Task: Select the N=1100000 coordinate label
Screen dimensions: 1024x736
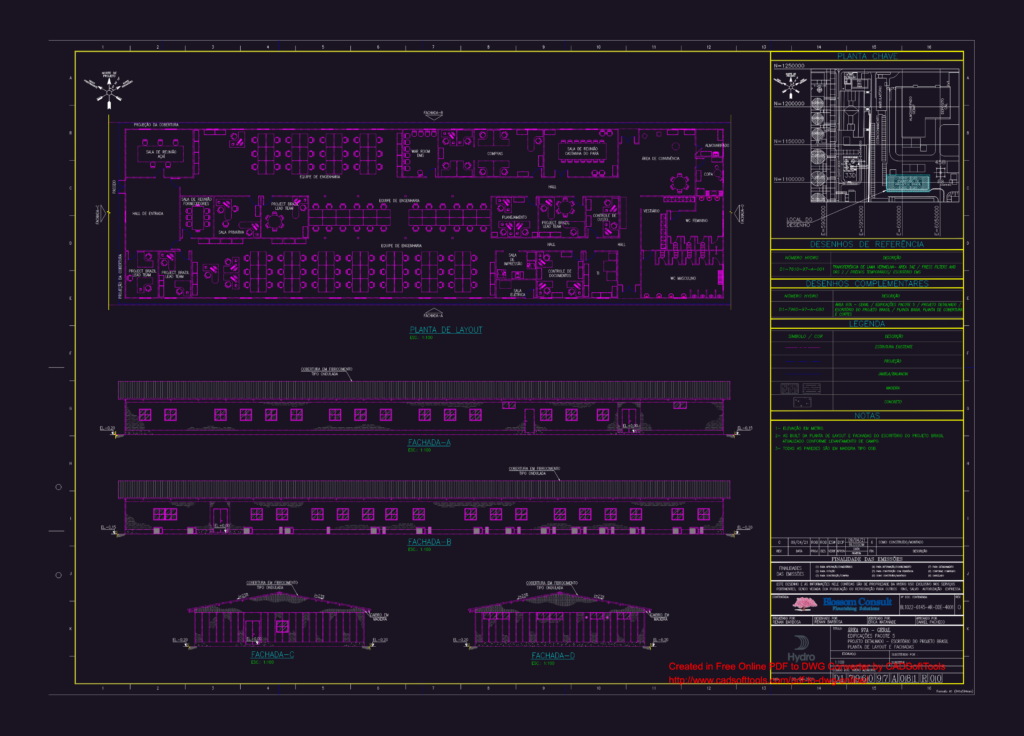Action: coord(789,179)
